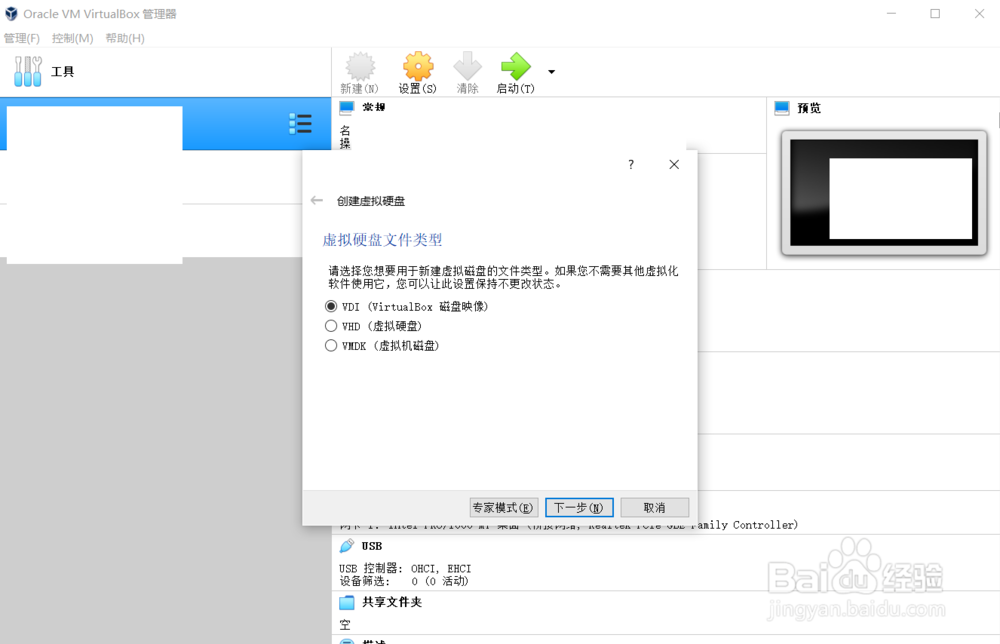Click the Shared Folders (共享文件夹) icon
Screen dimensions: 1000x644
pos(347,602)
